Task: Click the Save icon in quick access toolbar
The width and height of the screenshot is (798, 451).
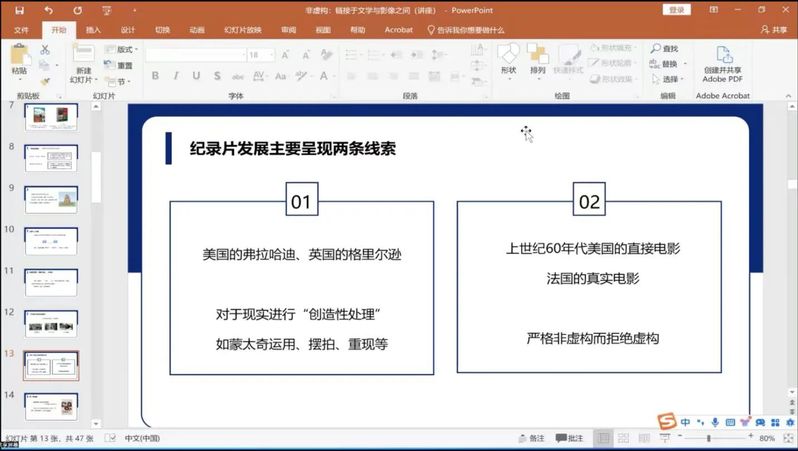Action: pos(20,10)
